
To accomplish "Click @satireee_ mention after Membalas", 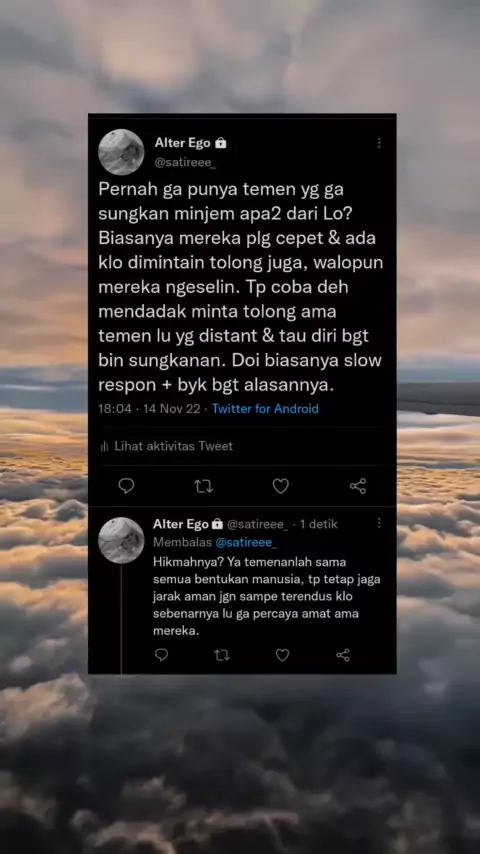I will pyautogui.click(x=246, y=542).
